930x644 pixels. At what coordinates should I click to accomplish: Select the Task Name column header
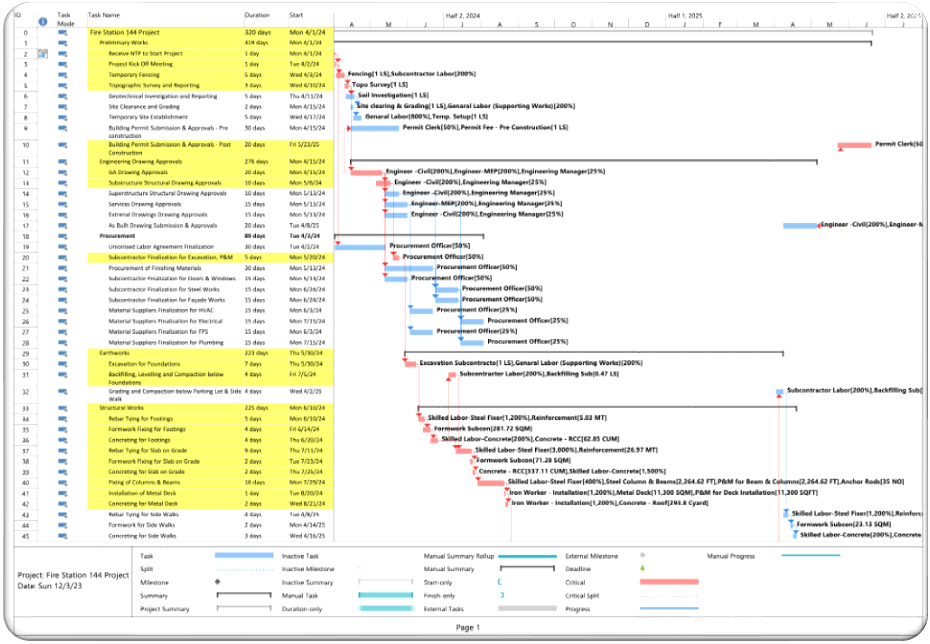pyautogui.click(x=104, y=16)
